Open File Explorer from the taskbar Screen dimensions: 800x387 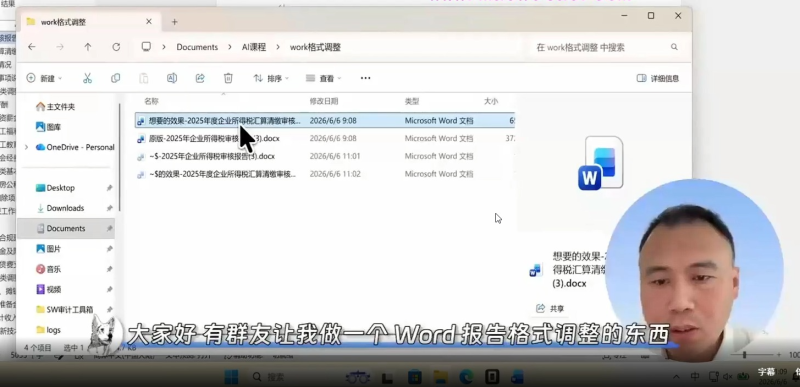[440, 377]
